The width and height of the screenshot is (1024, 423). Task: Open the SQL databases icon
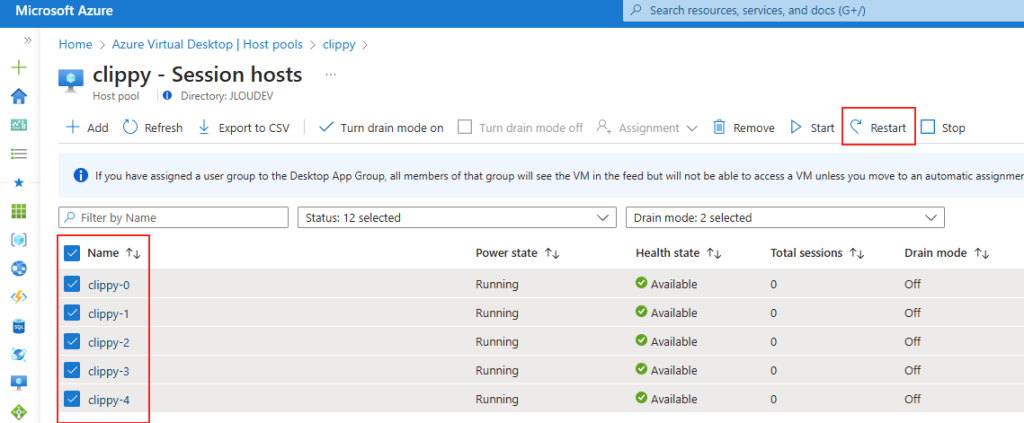(x=20, y=326)
